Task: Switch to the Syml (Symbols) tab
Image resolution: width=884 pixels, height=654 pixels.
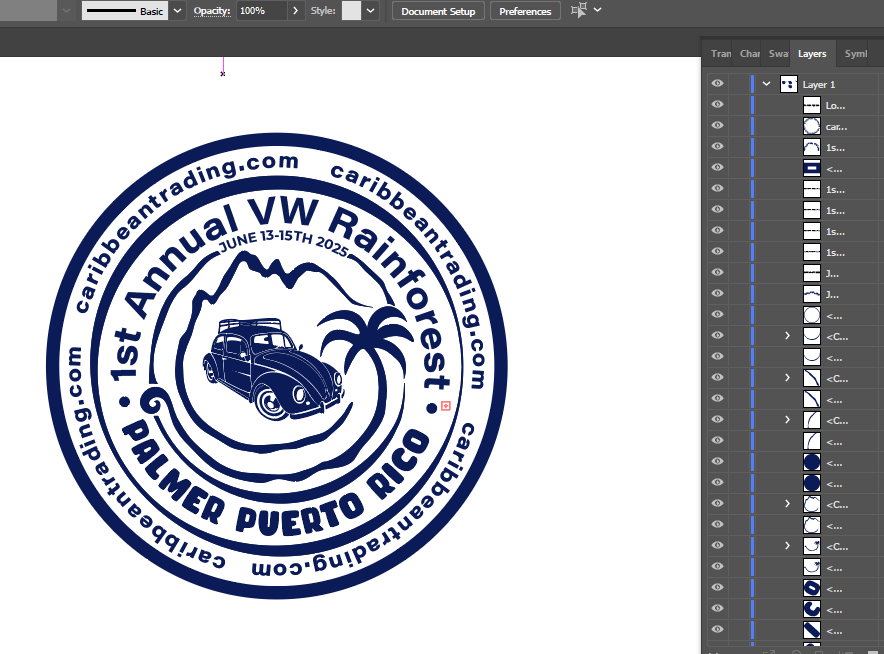Action: pyautogui.click(x=856, y=54)
